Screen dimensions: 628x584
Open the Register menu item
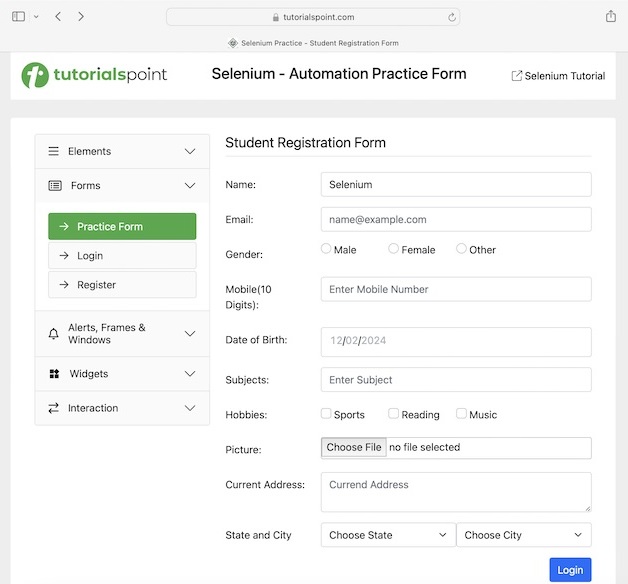pos(122,285)
